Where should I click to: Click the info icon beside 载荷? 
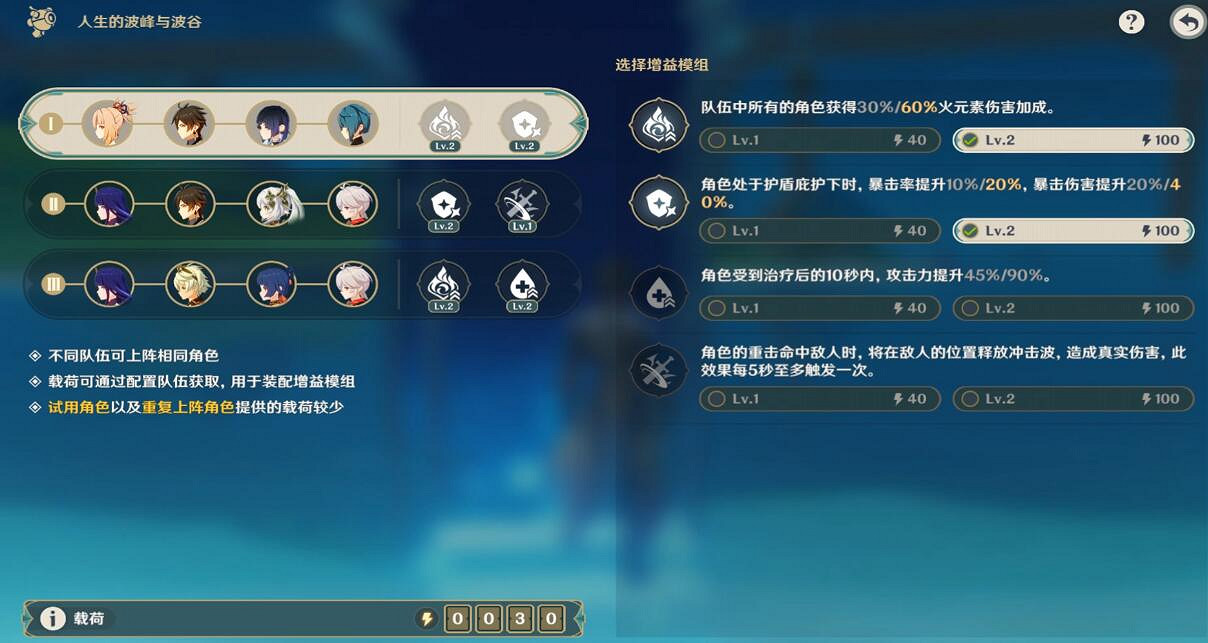point(52,619)
